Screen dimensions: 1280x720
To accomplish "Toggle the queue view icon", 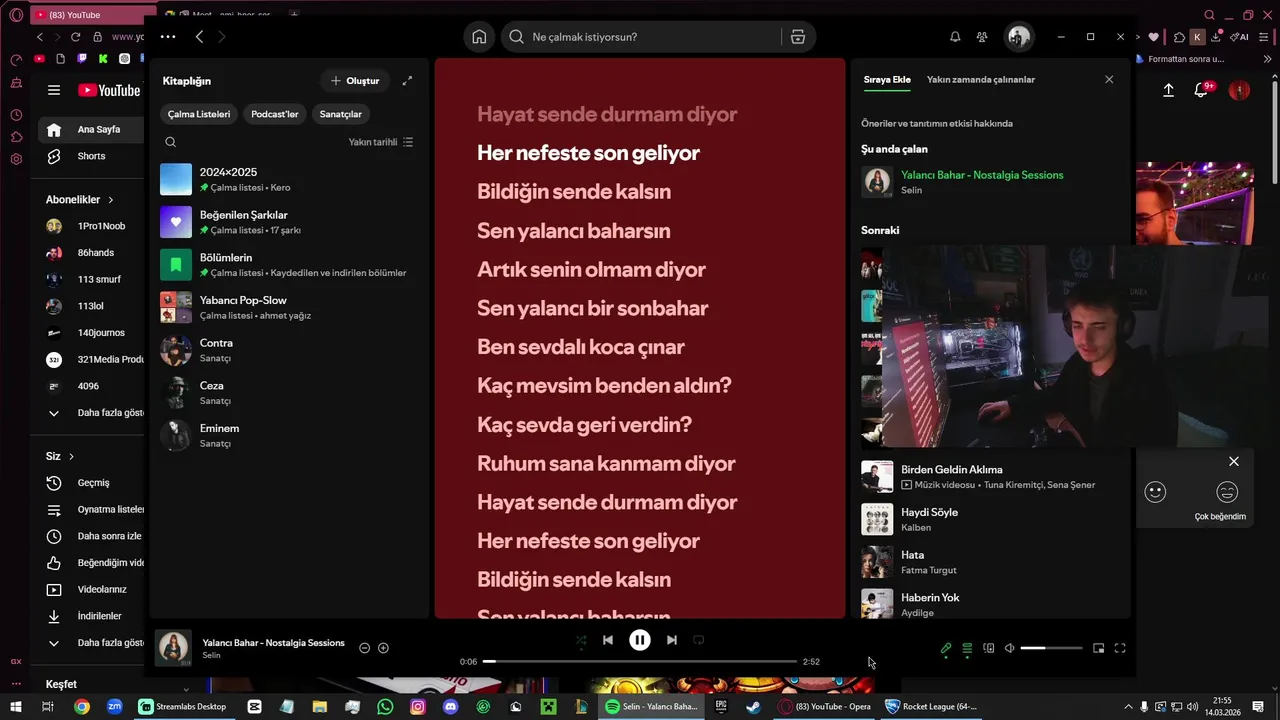I will pyautogui.click(x=967, y=648).
